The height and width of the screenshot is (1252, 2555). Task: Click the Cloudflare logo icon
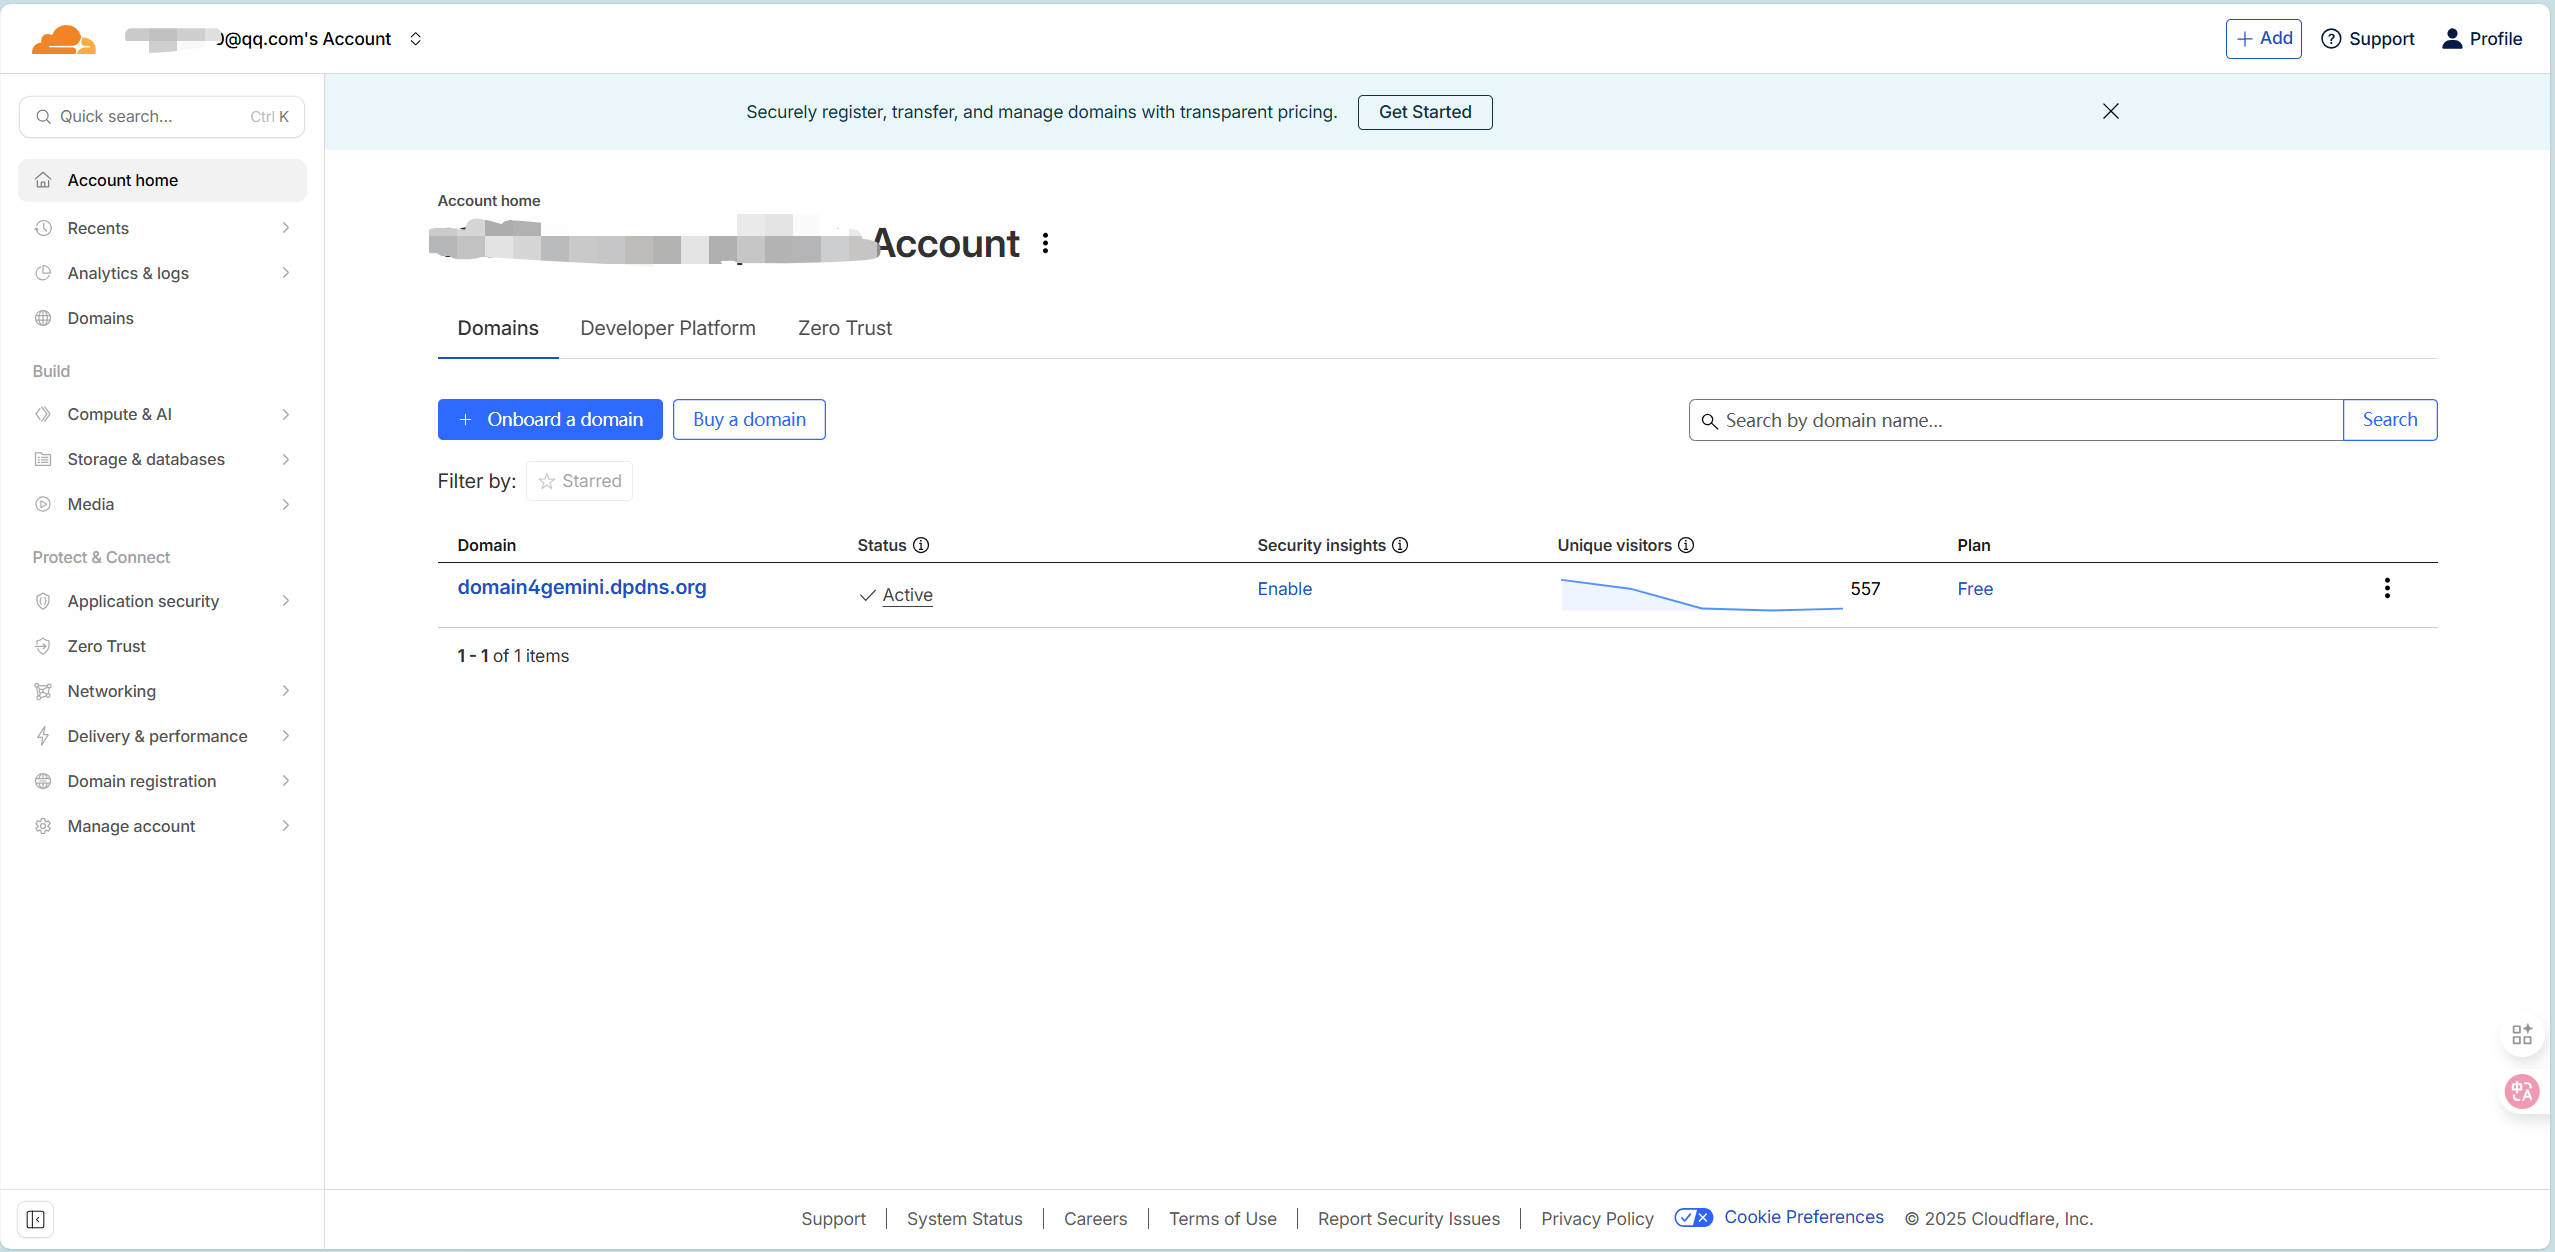tap(63, 39)
